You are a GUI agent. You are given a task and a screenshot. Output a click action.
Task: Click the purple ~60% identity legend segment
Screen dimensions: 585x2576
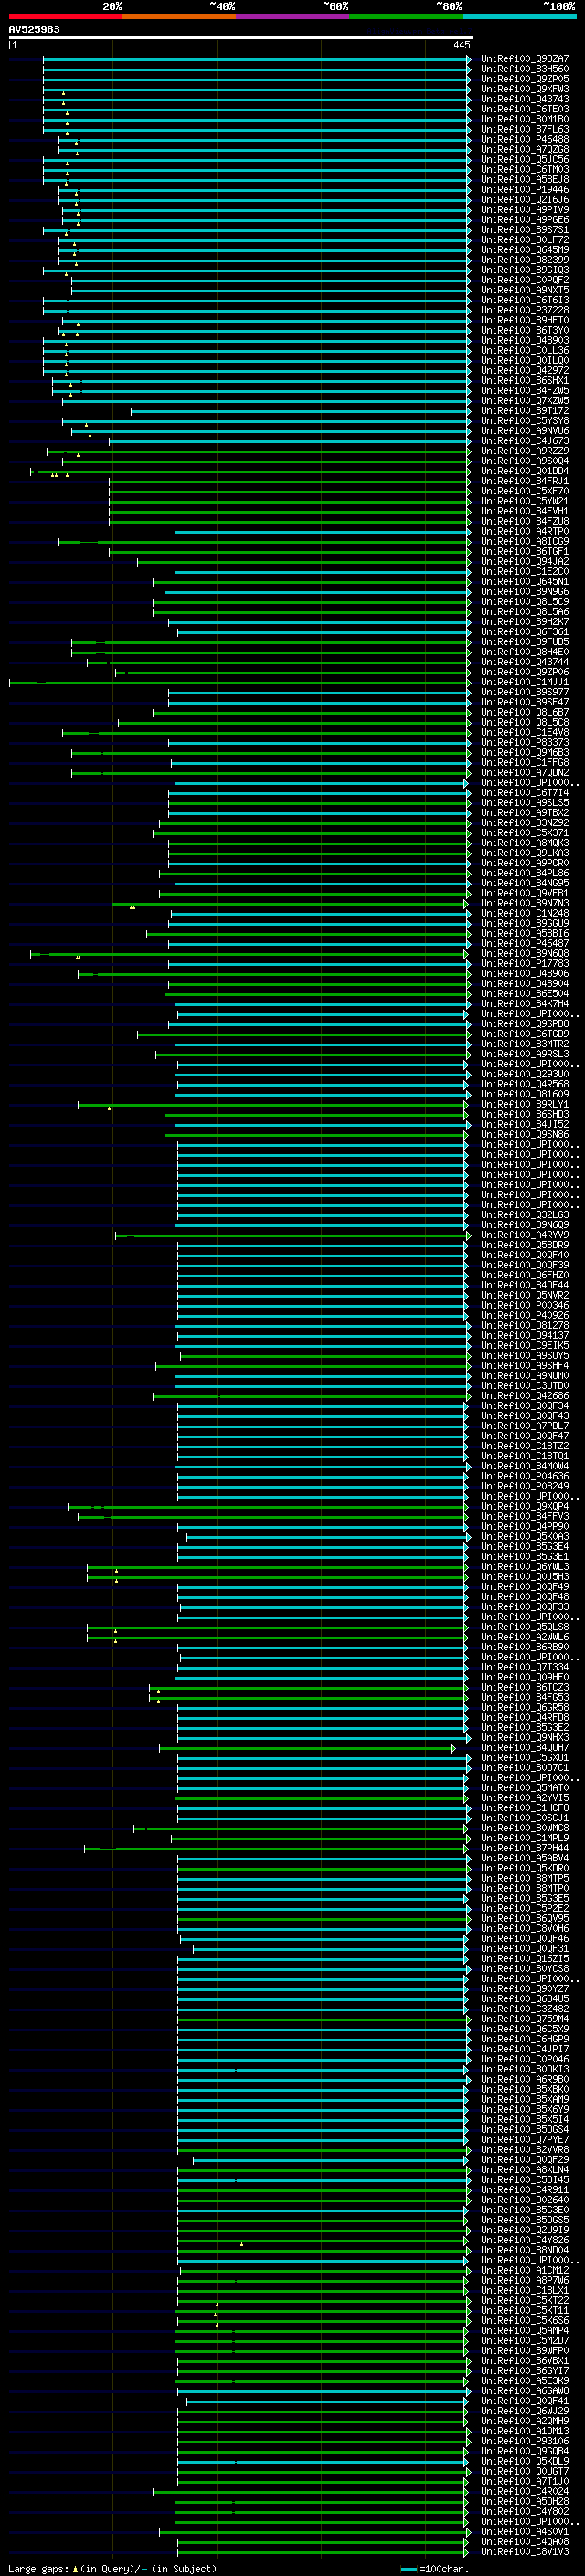coord(292,16)
